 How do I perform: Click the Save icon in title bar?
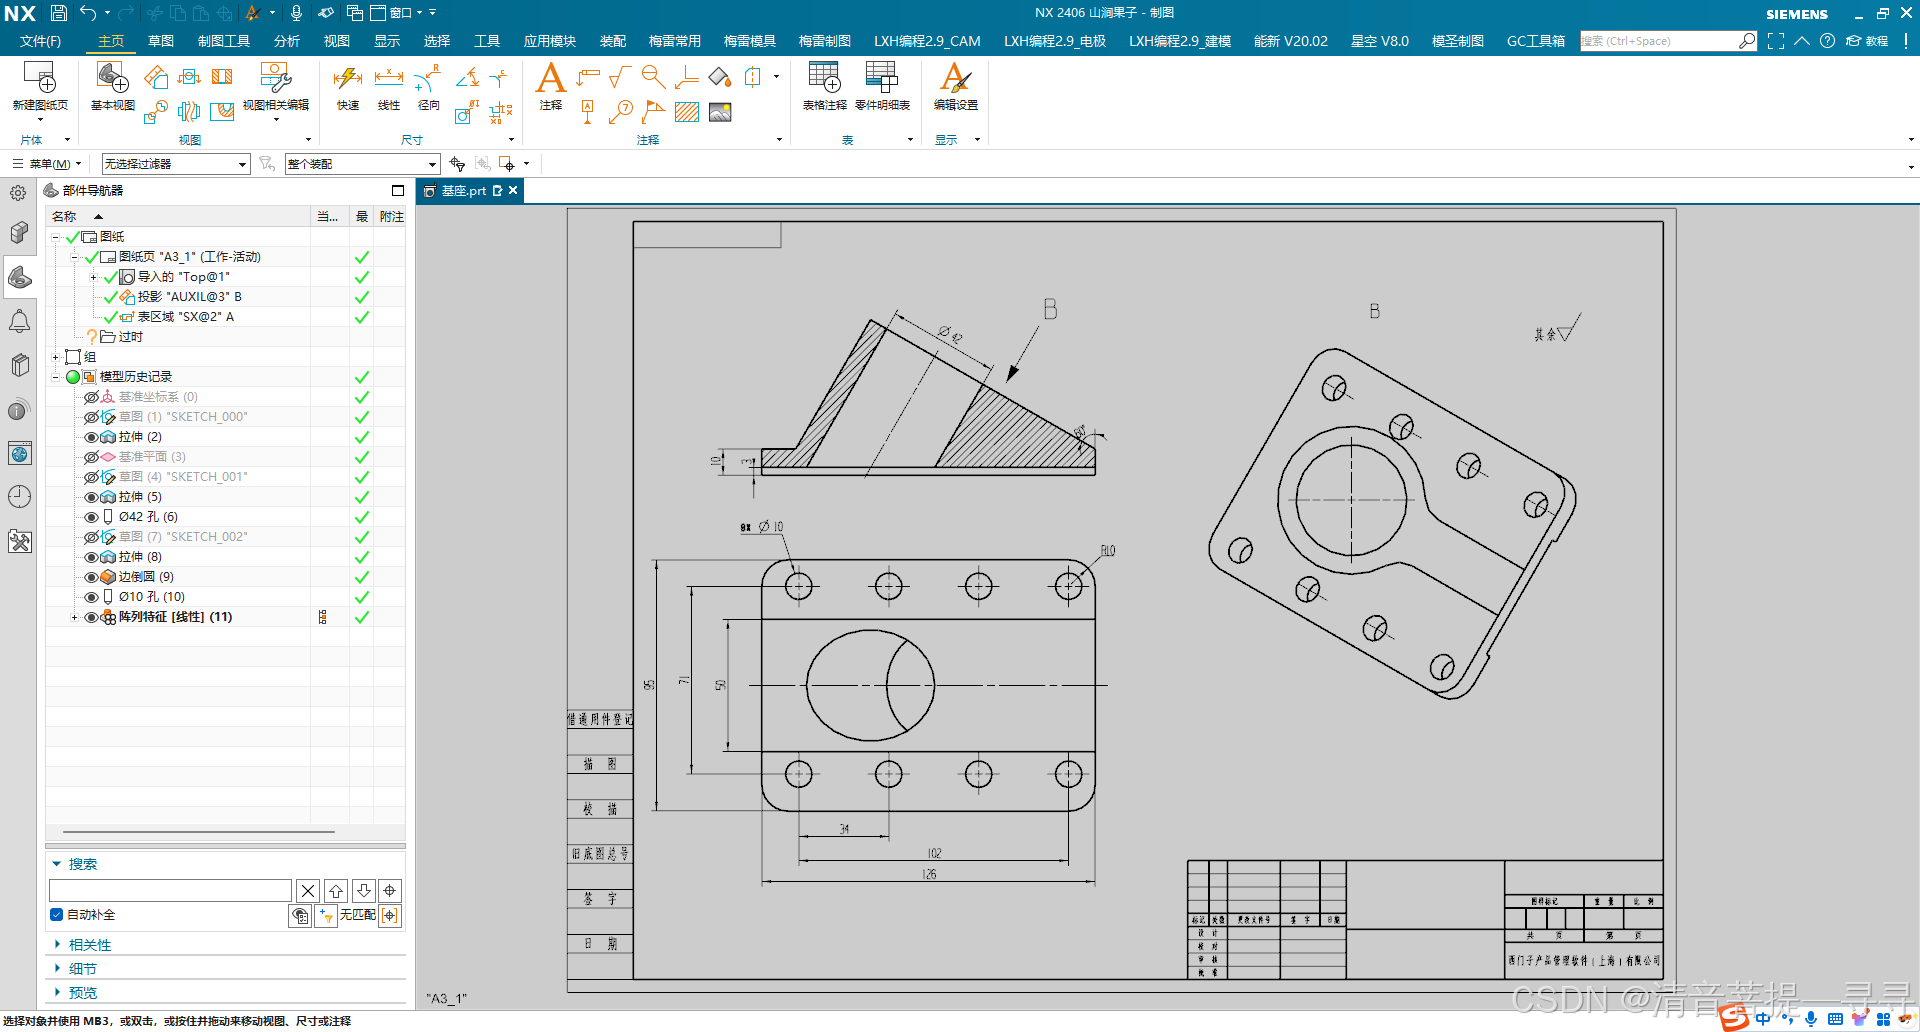pyautogui.click(x=59, y=13)
